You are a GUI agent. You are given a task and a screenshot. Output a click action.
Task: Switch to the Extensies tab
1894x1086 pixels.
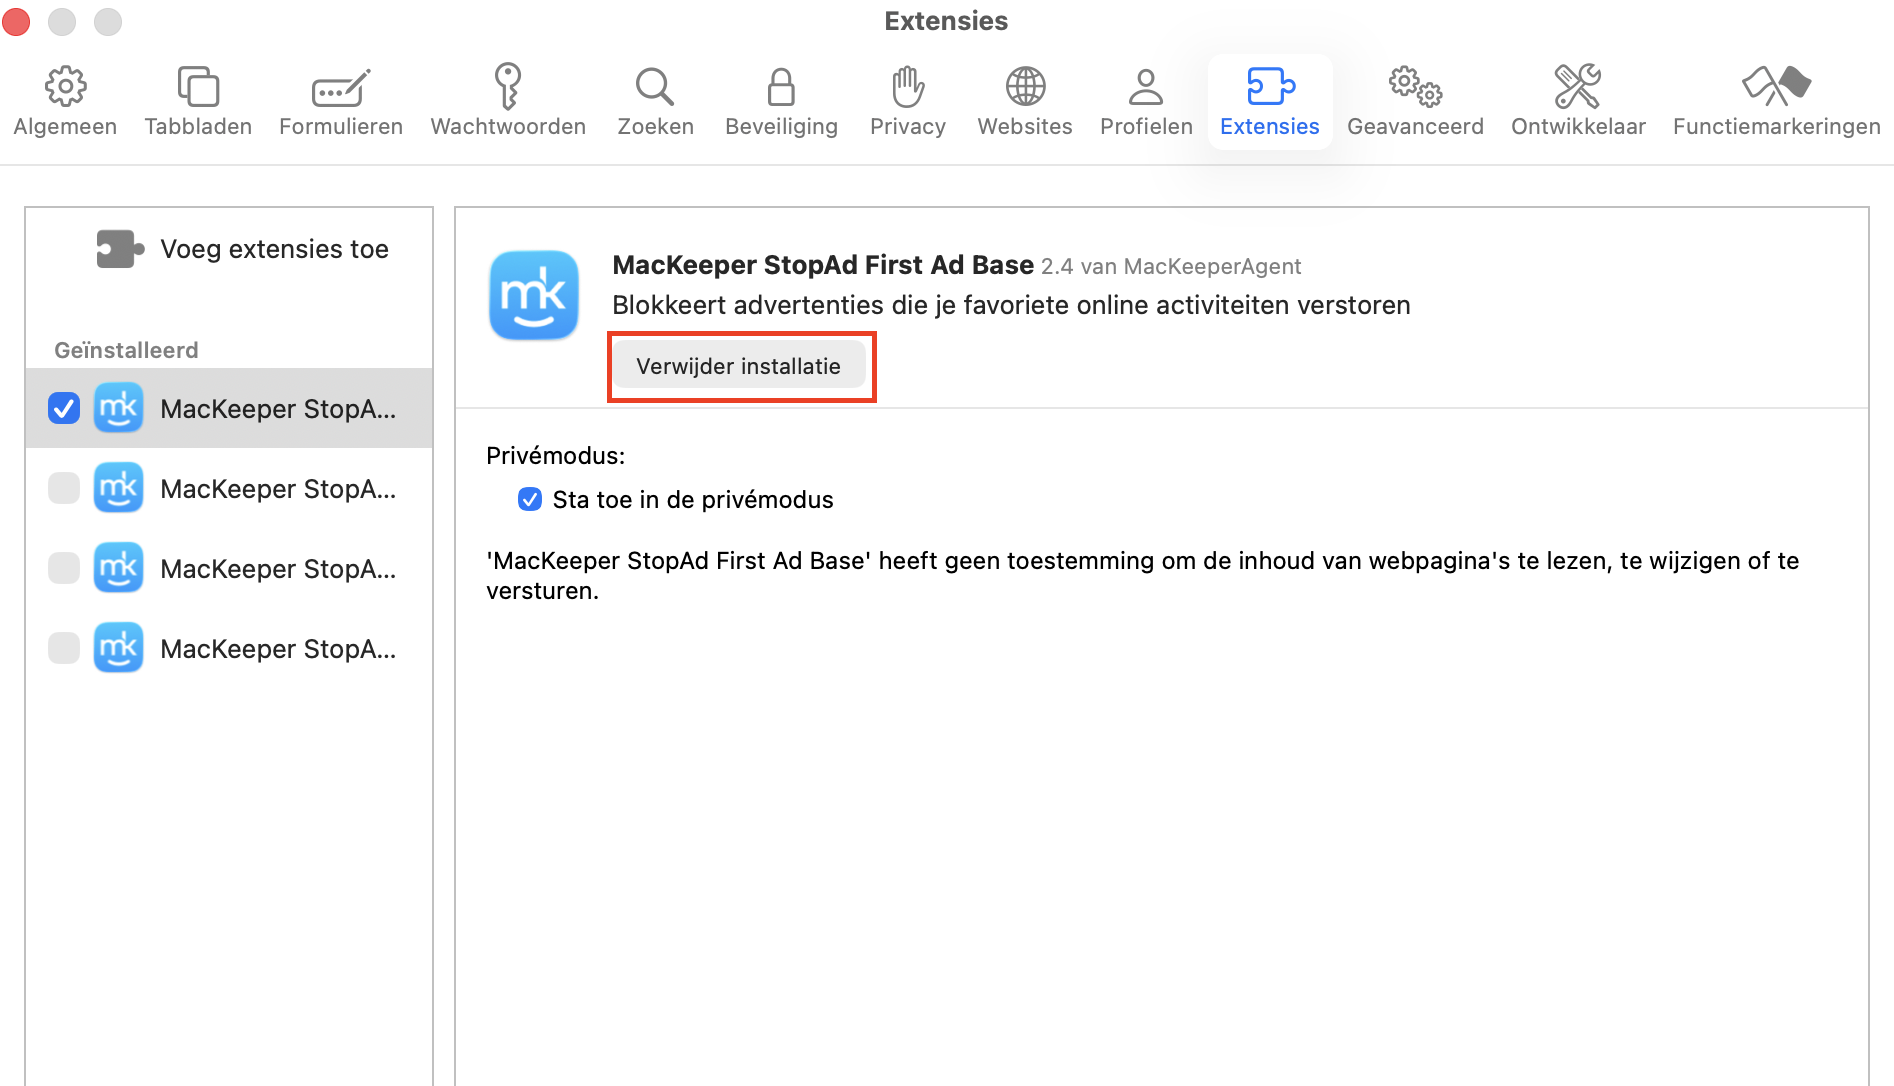click(x=1269, y=98)
